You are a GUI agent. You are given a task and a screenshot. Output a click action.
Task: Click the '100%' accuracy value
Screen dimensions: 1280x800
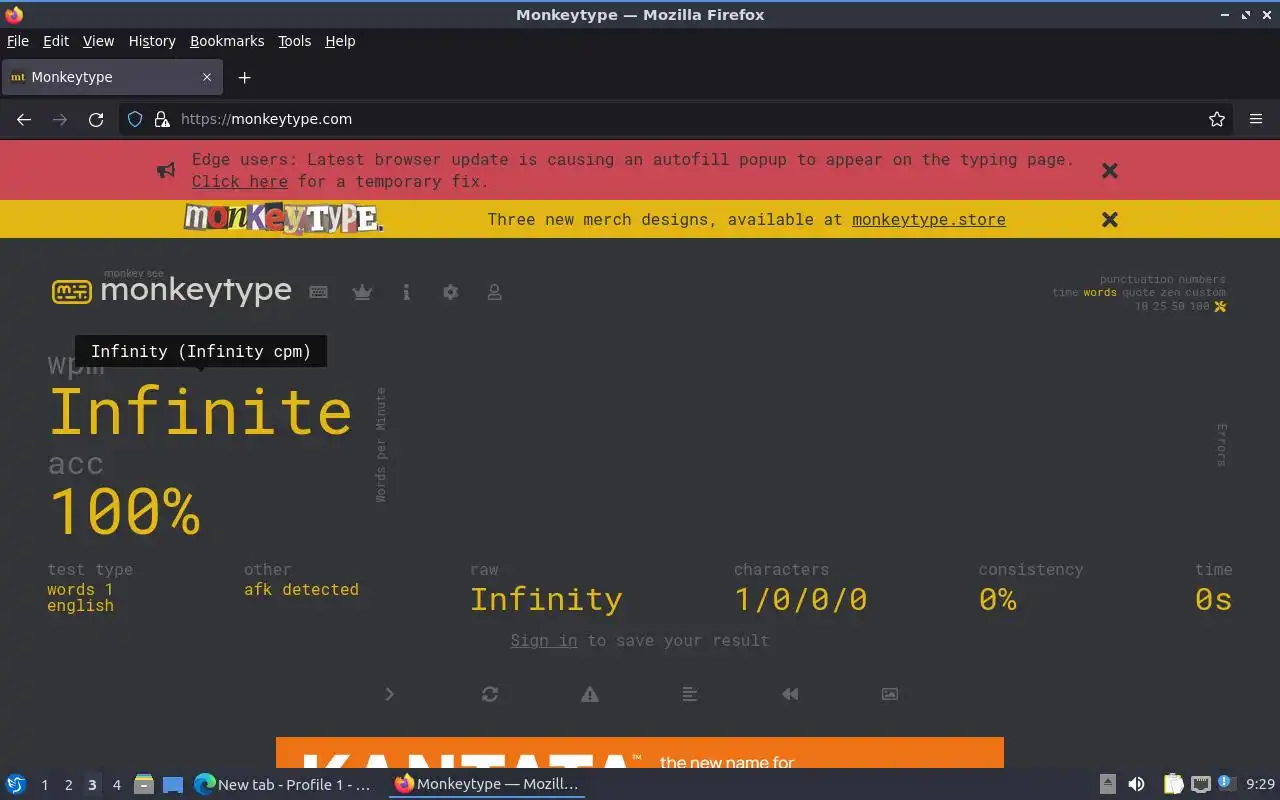click(124, 511)
